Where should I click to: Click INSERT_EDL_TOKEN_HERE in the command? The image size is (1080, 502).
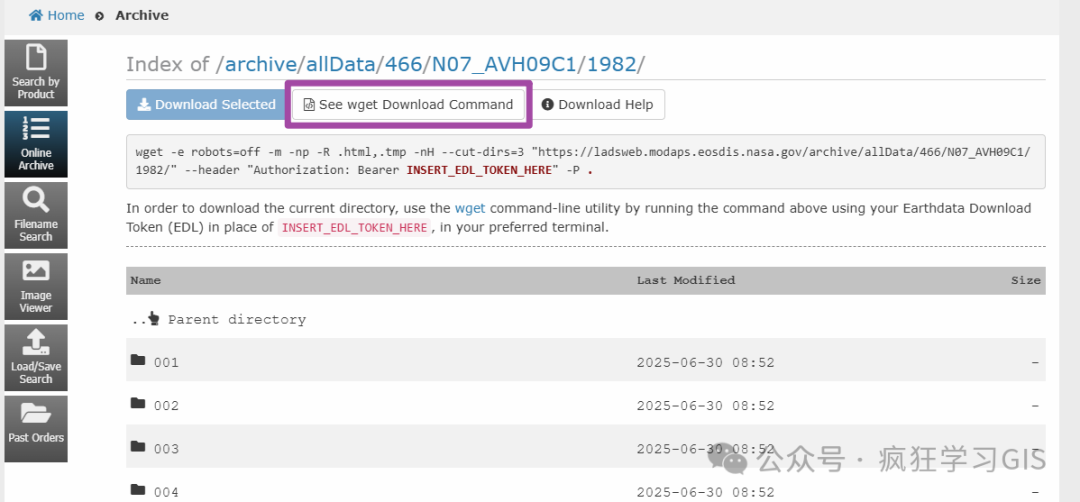479,170
